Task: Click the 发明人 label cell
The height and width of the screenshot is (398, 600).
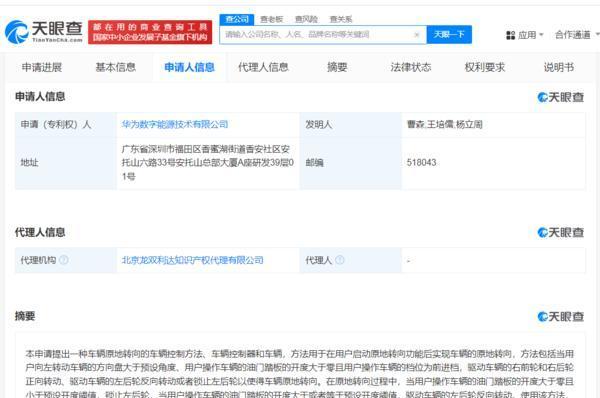Action: click(351, 124)
